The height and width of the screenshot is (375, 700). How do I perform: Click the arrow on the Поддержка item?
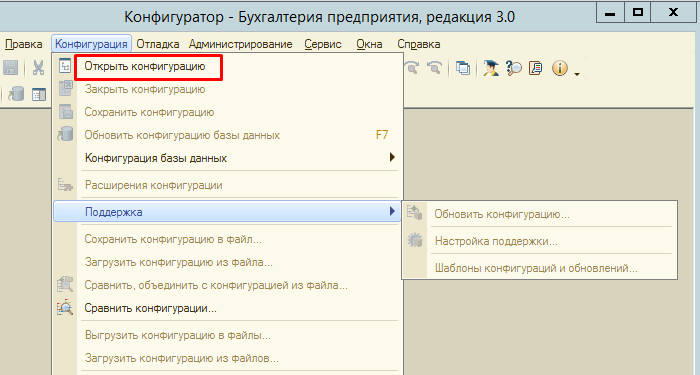click(392, 211)
